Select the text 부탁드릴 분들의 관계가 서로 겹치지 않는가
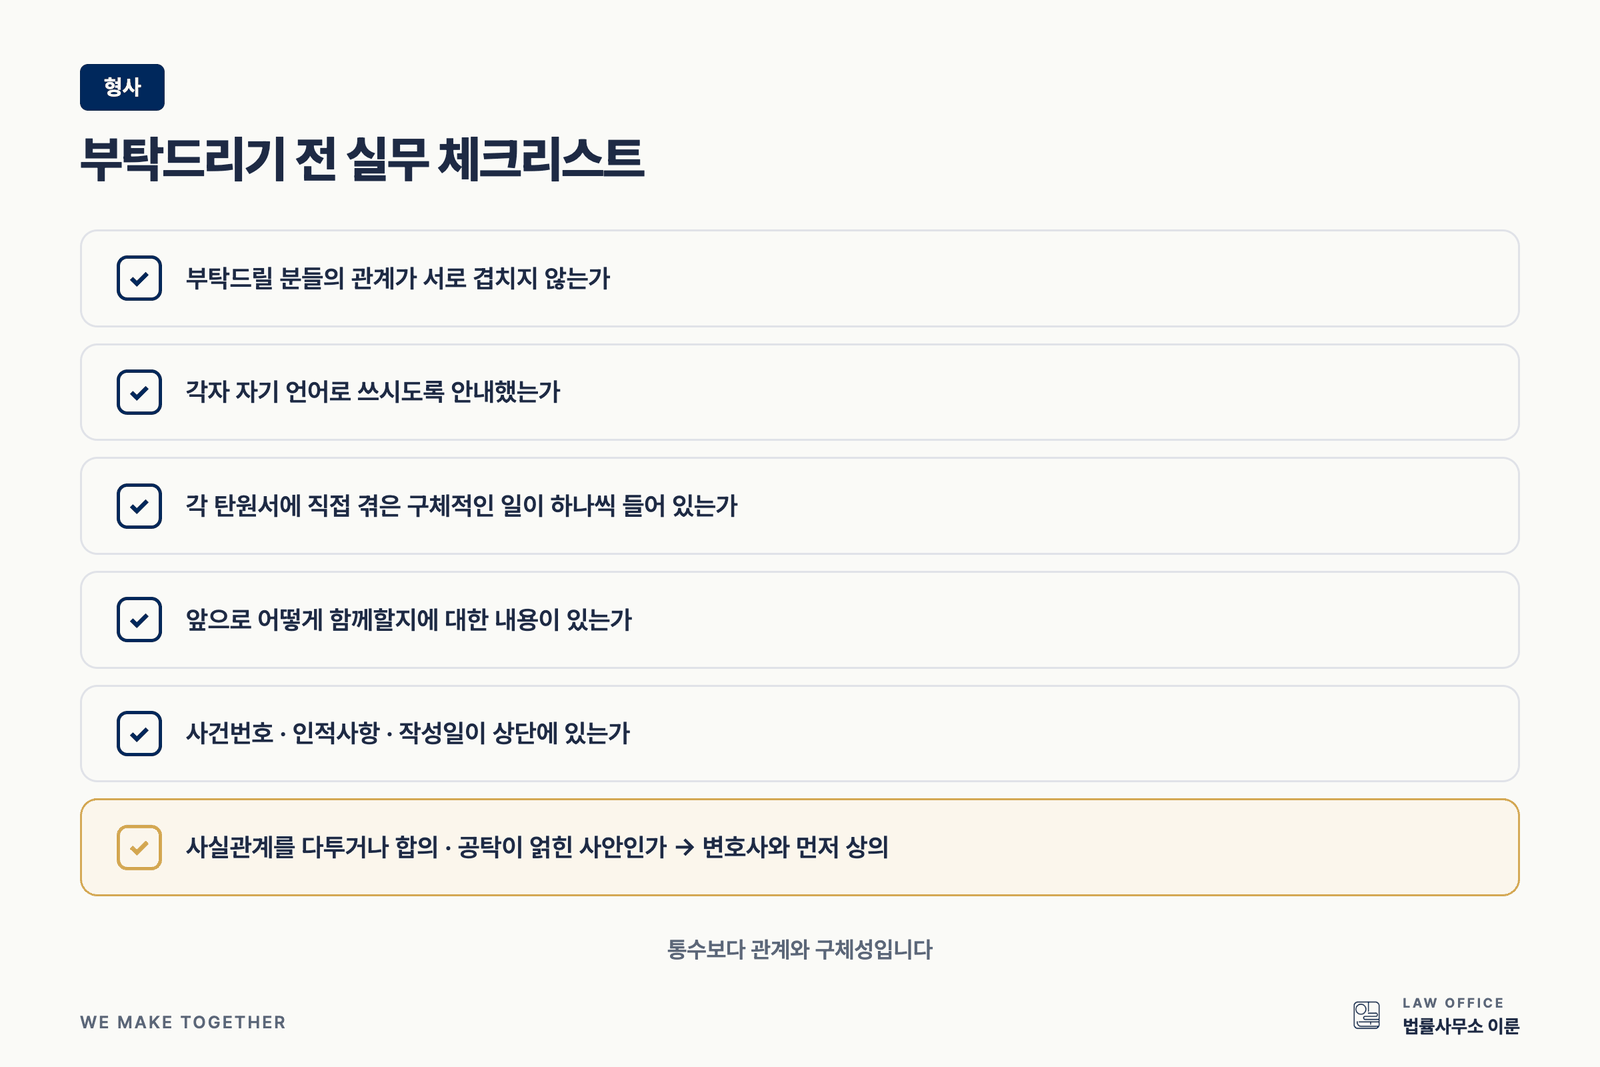The image size is (1600, 1067). [398, 278]
